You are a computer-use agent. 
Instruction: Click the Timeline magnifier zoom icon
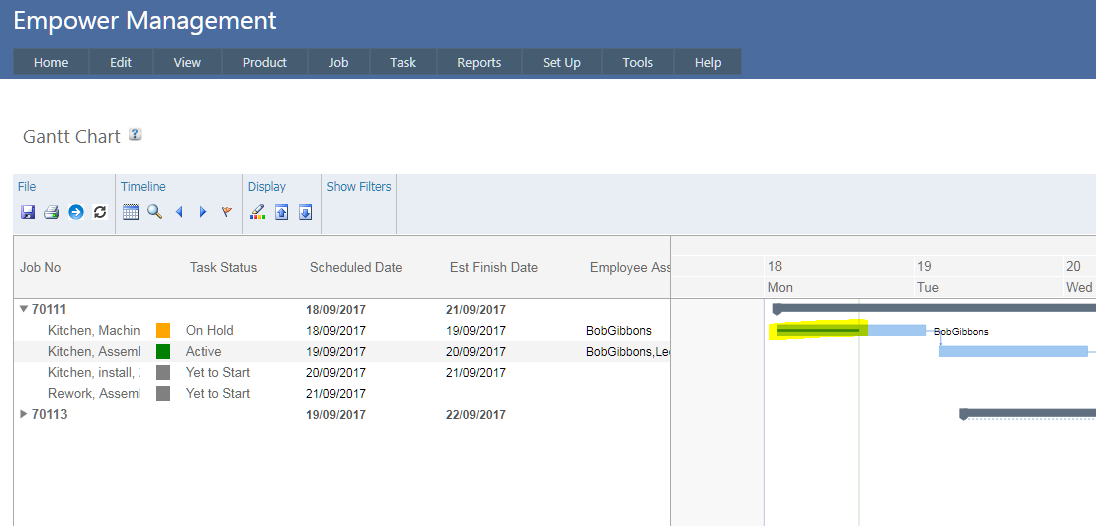(154, 212)
